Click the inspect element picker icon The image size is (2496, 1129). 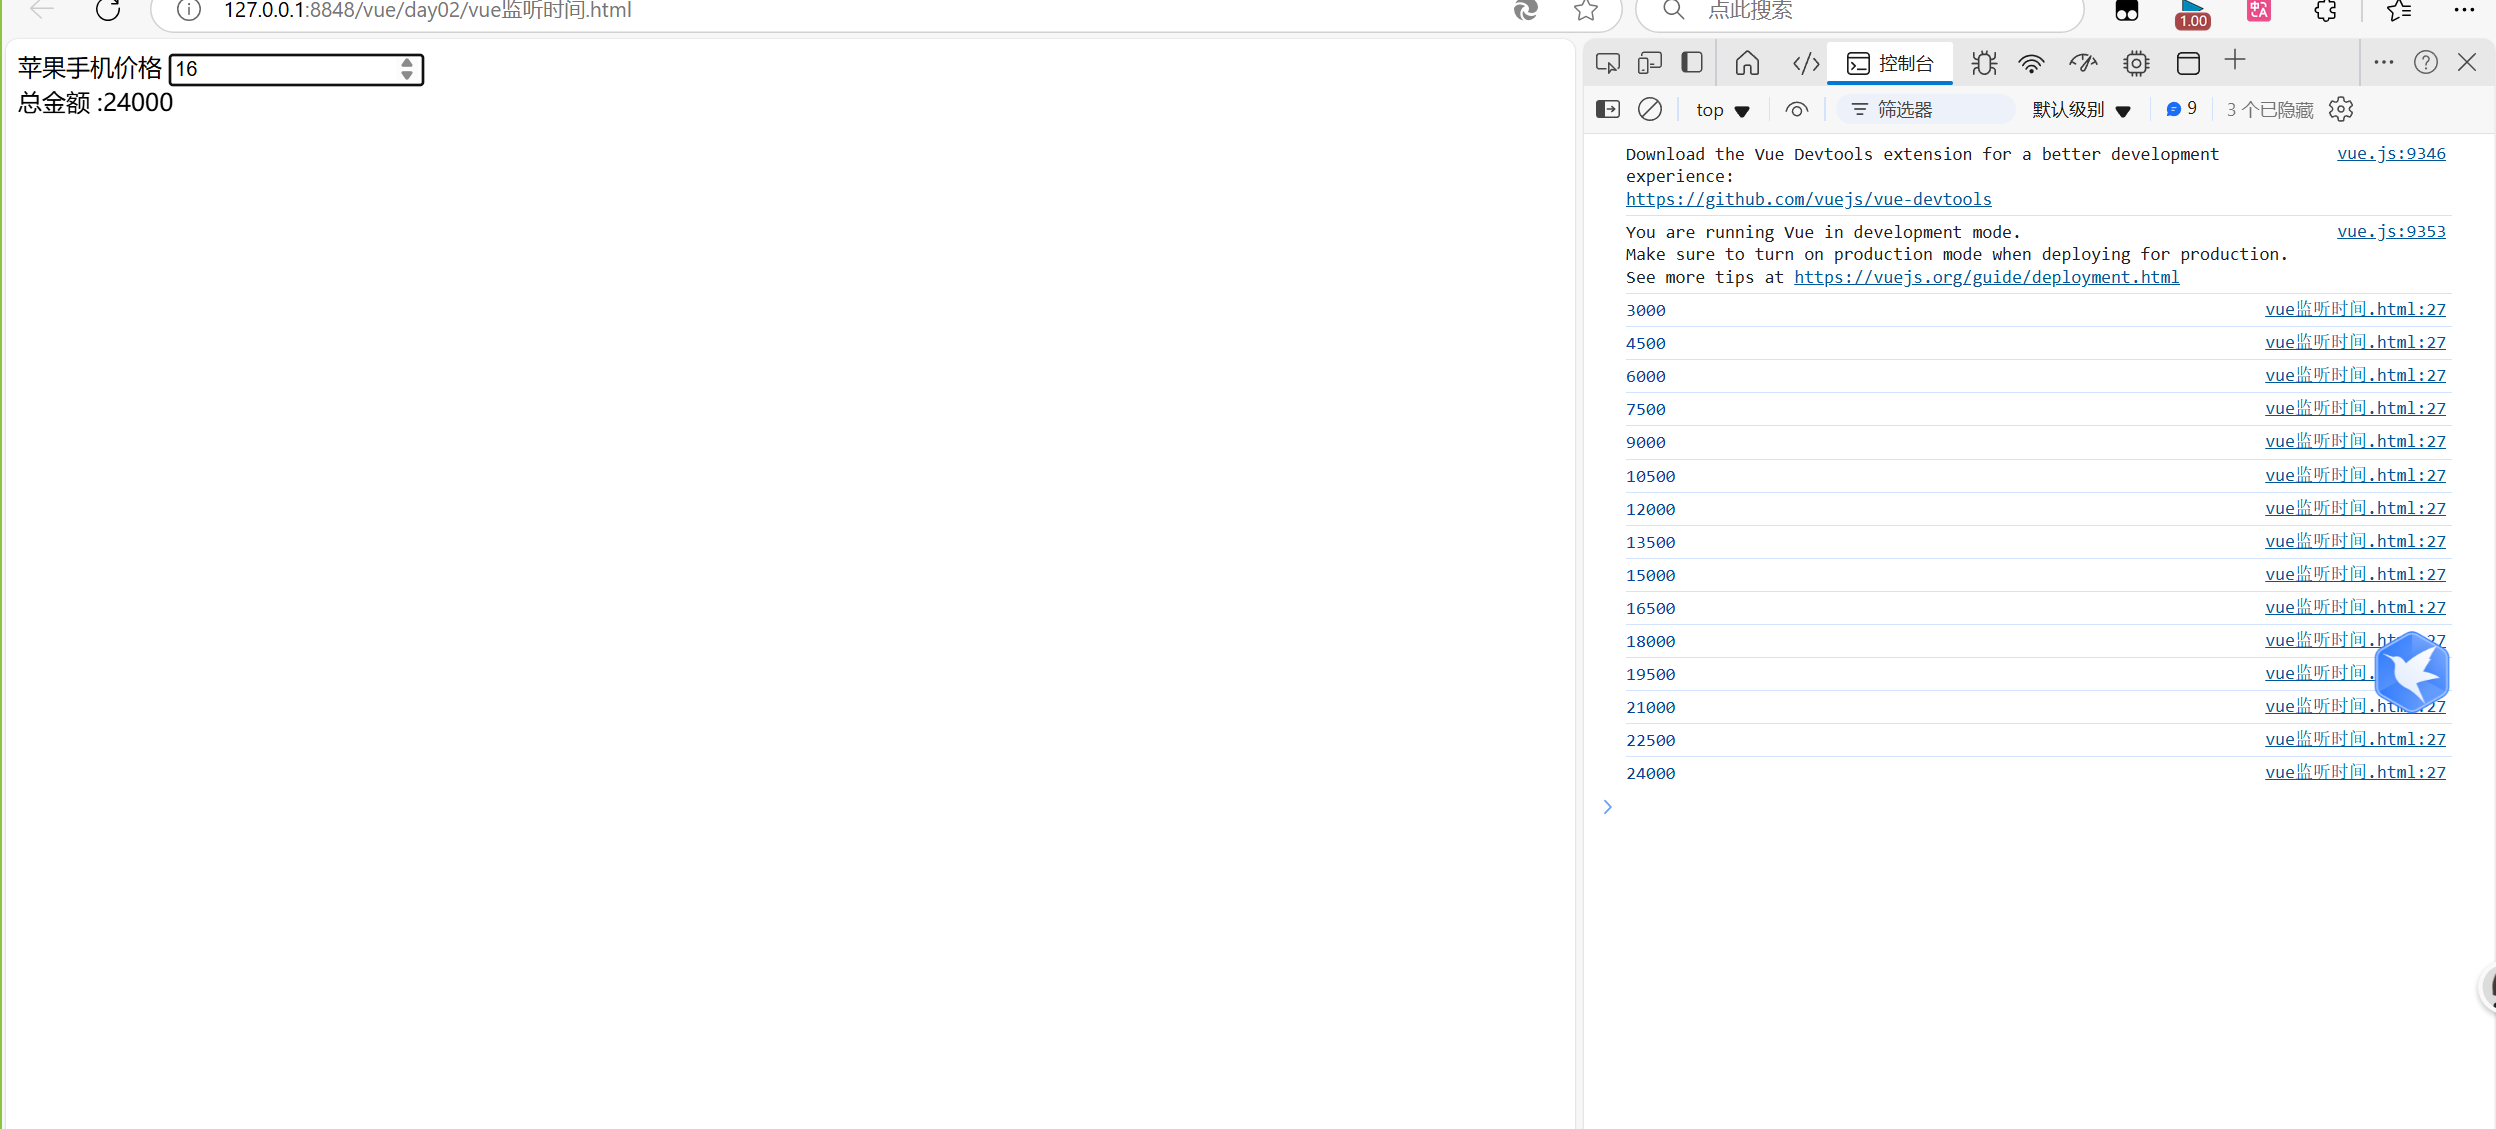1607,64
